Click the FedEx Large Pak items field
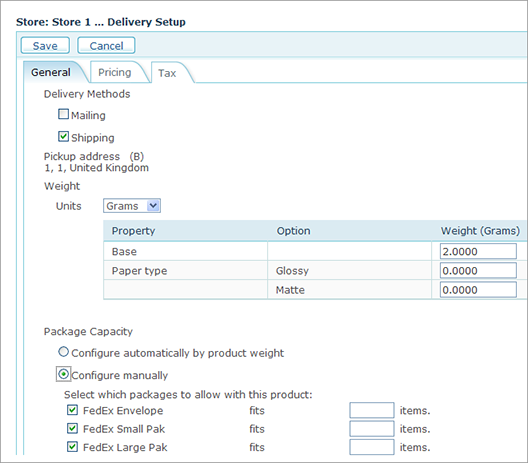 click(372, 447)
